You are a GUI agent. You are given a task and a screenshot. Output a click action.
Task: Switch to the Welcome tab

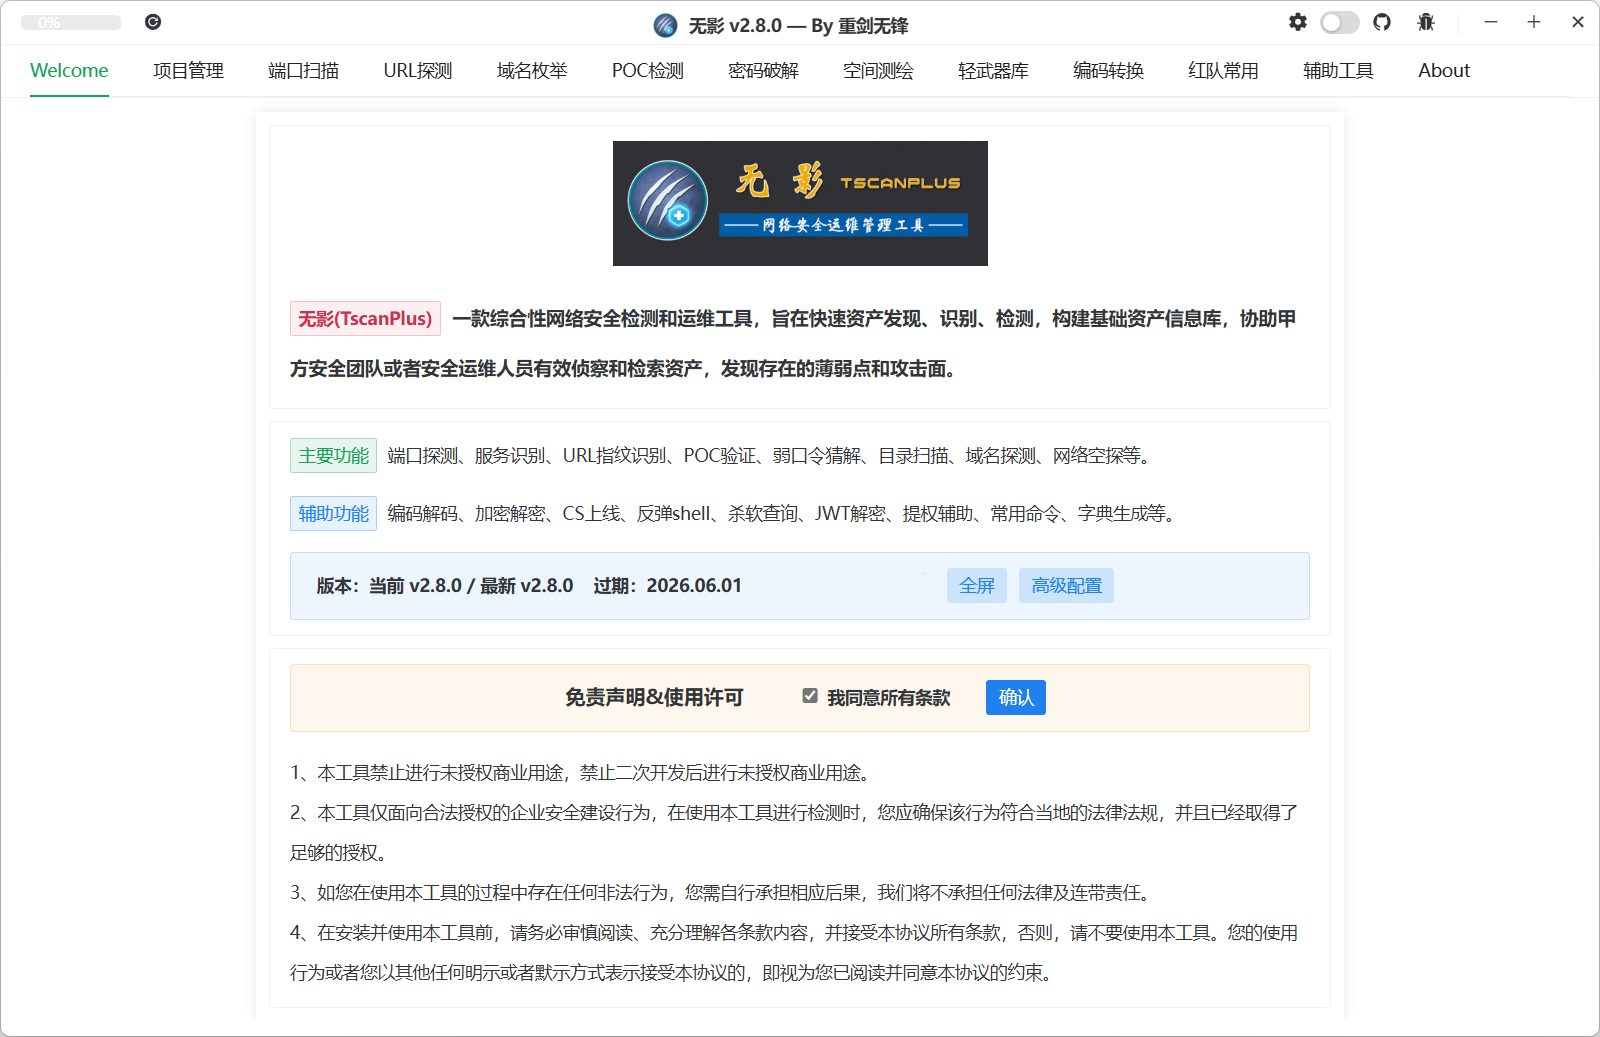click(x=69, y=71)
